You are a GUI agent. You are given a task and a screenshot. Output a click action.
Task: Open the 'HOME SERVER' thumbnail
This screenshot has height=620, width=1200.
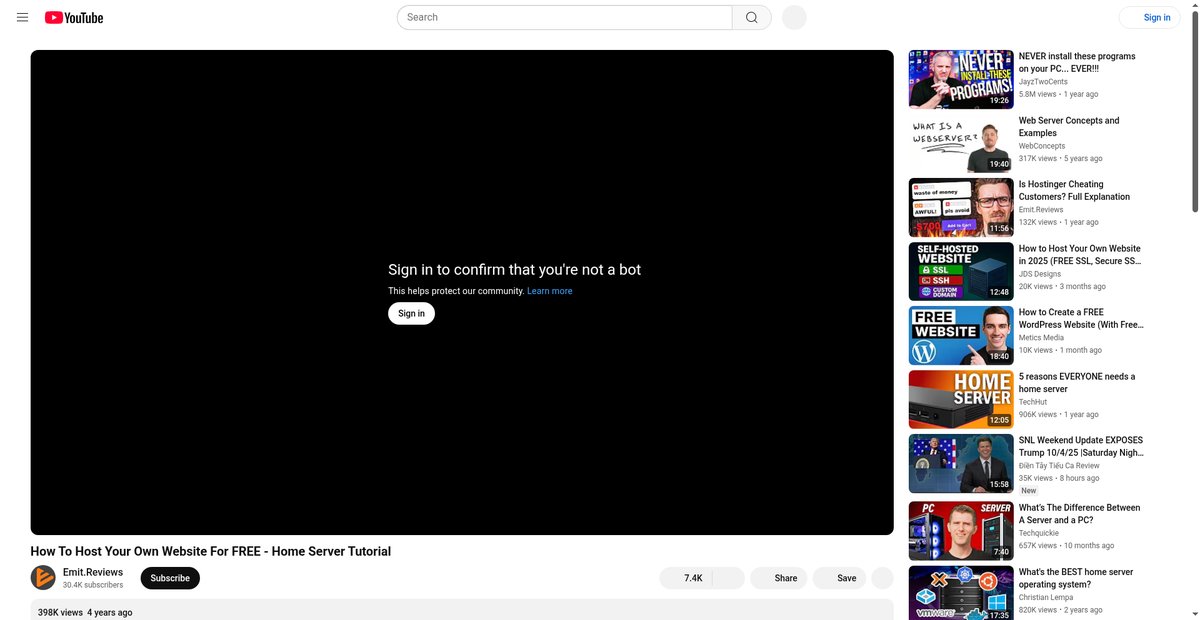[x=961, y=399]
